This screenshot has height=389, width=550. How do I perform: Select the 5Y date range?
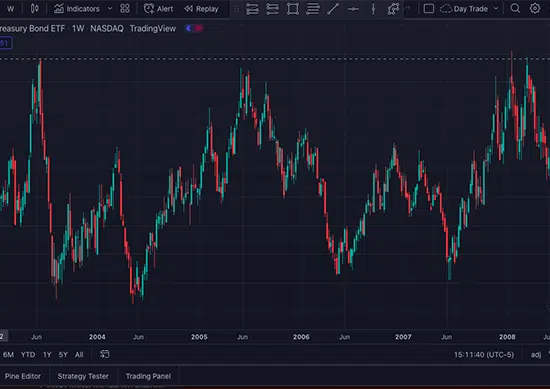(x=63, y=355)
